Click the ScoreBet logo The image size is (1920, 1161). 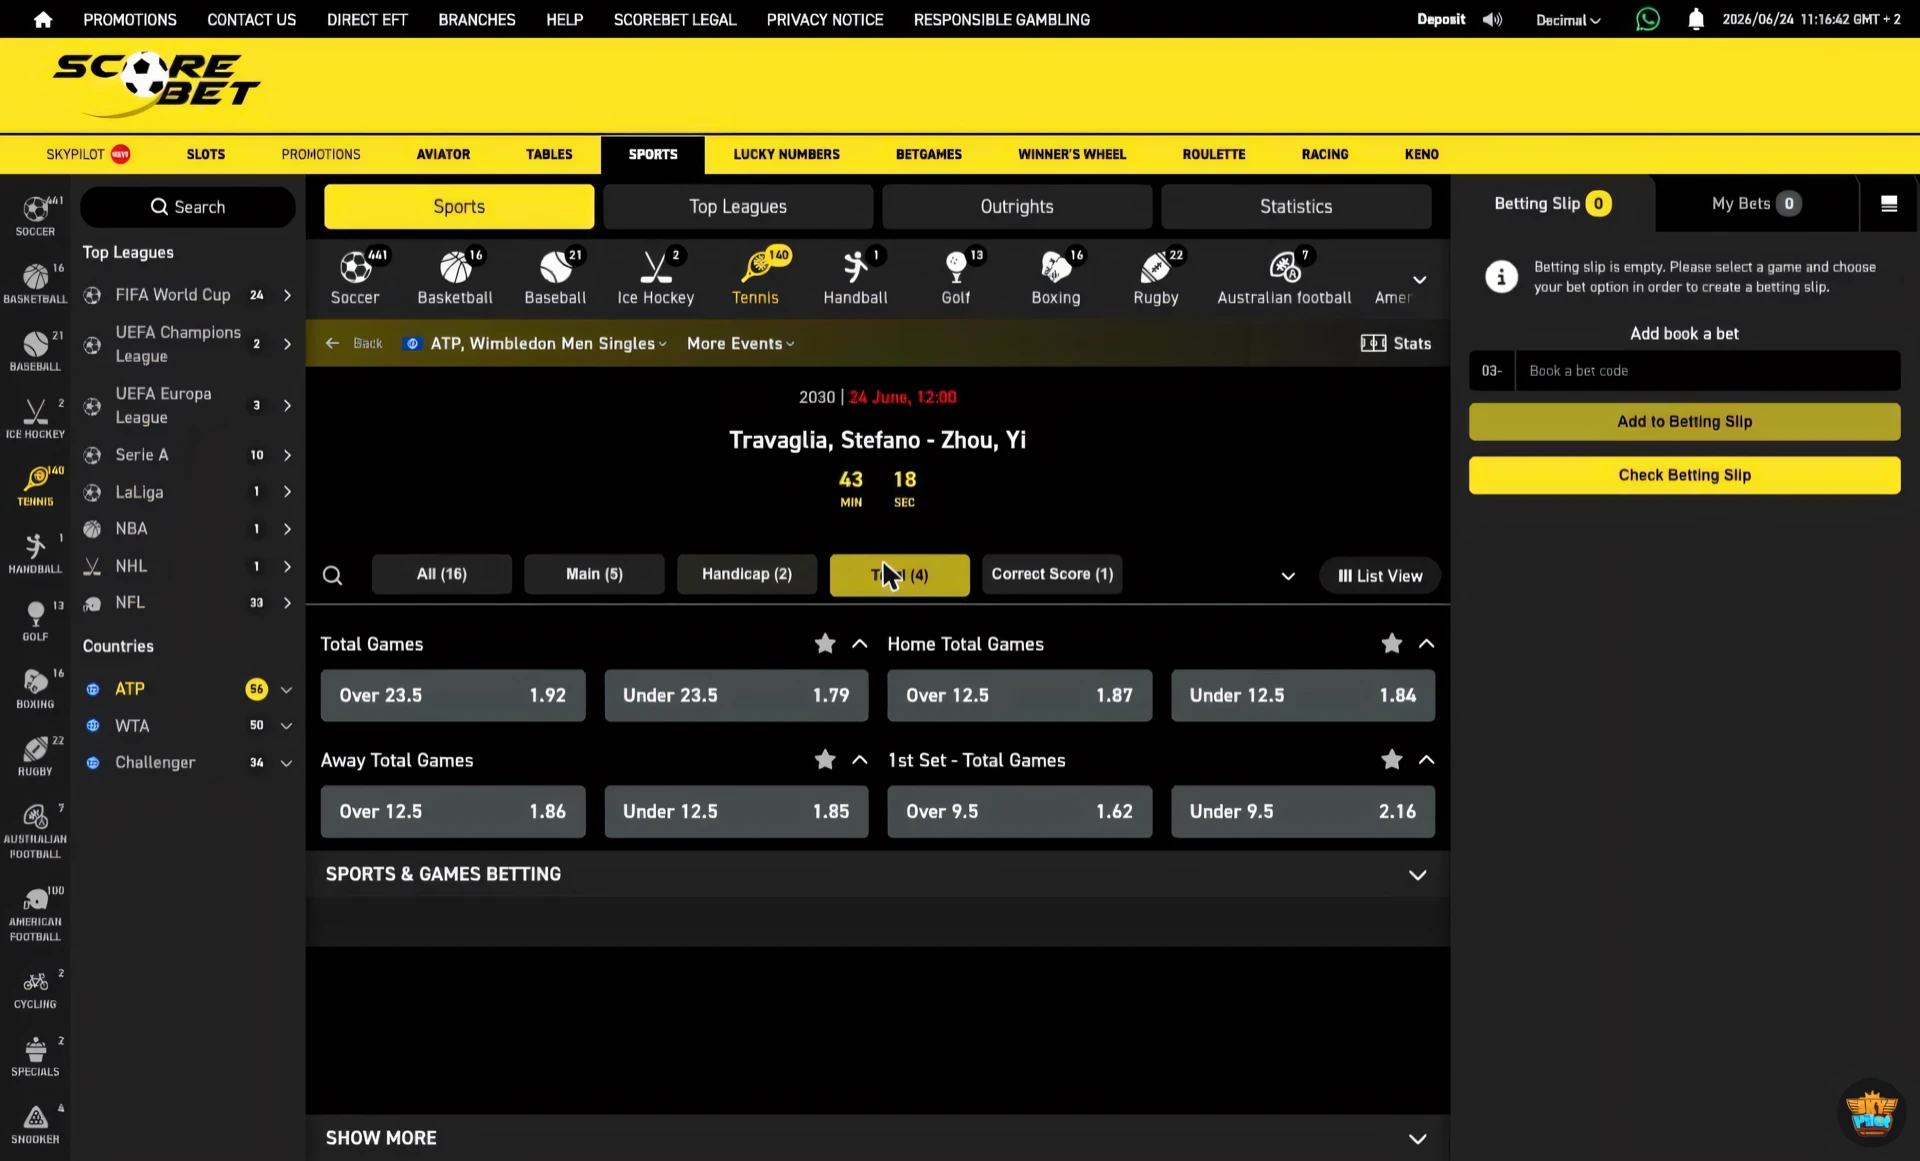pos(156,85)
